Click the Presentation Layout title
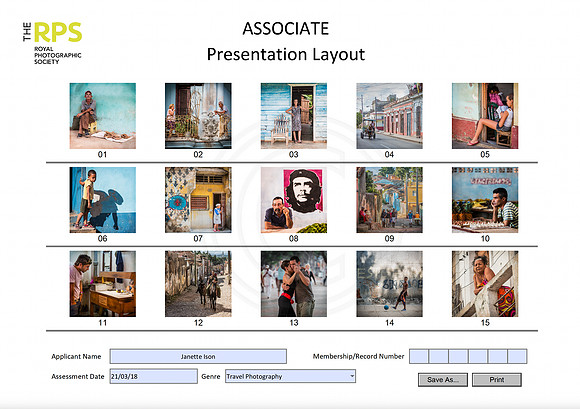 click(x=286, y=54)
